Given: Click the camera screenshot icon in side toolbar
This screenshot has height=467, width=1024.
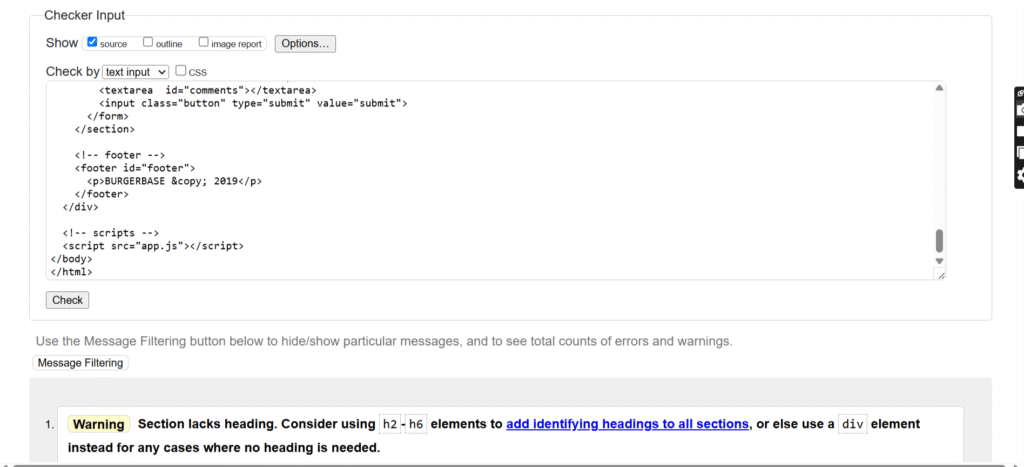Looking at the screenshot, I should [x=1020, y=110].
